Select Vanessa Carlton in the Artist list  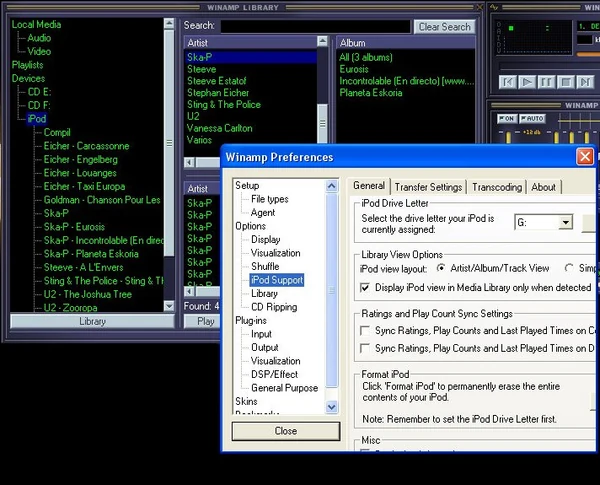tap(220, 128)
